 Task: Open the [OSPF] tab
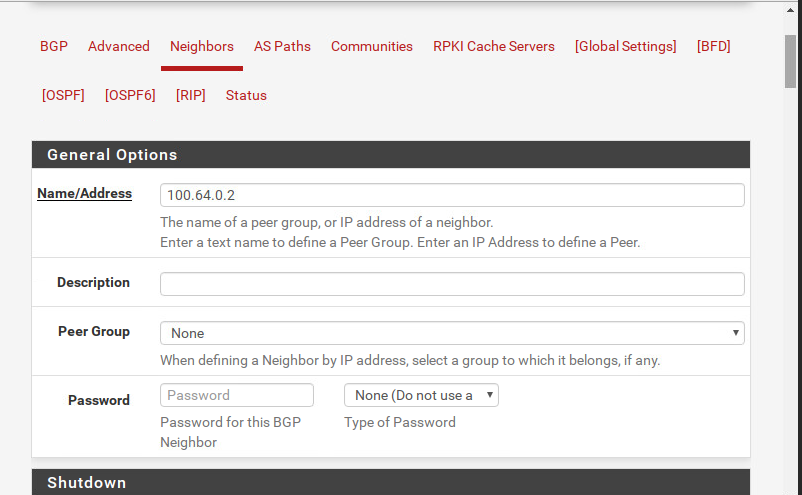[x=63, y=95]
